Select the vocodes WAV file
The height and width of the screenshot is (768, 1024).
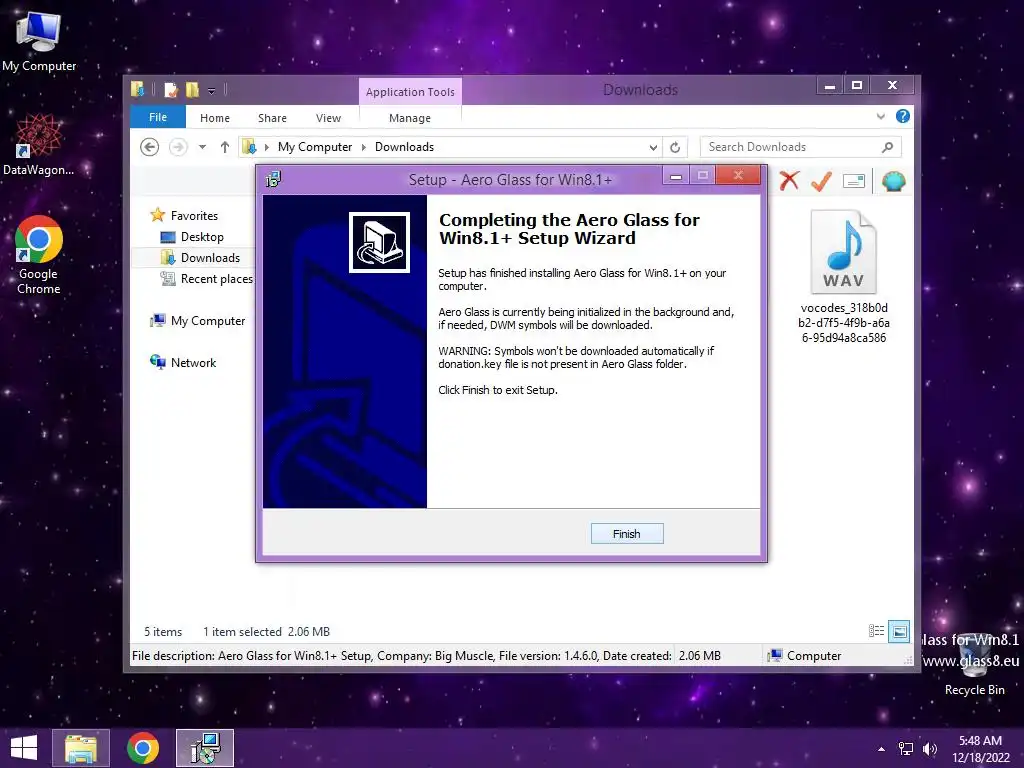pyautogui.click(x=844, y=278)
